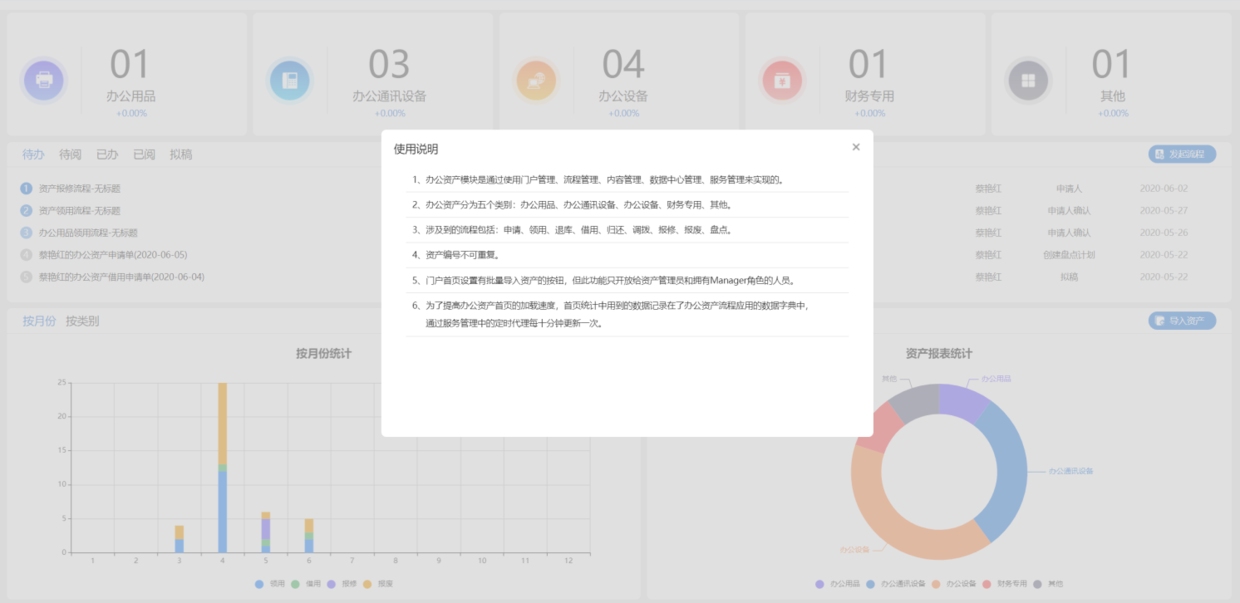The image size is (1240, 603).
Task: Close the 使用说明 dialog
Action: [x=856, y=147]
